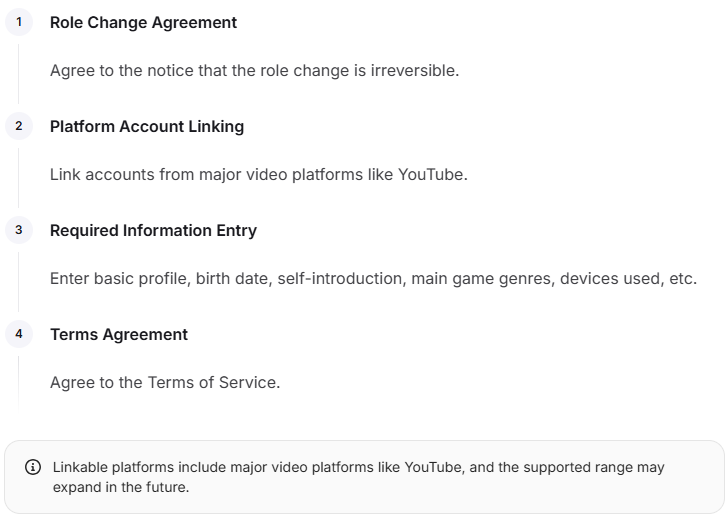Select the Role Change Agreement heading
This screenshot has width=727, height=519.
(143, 22)
